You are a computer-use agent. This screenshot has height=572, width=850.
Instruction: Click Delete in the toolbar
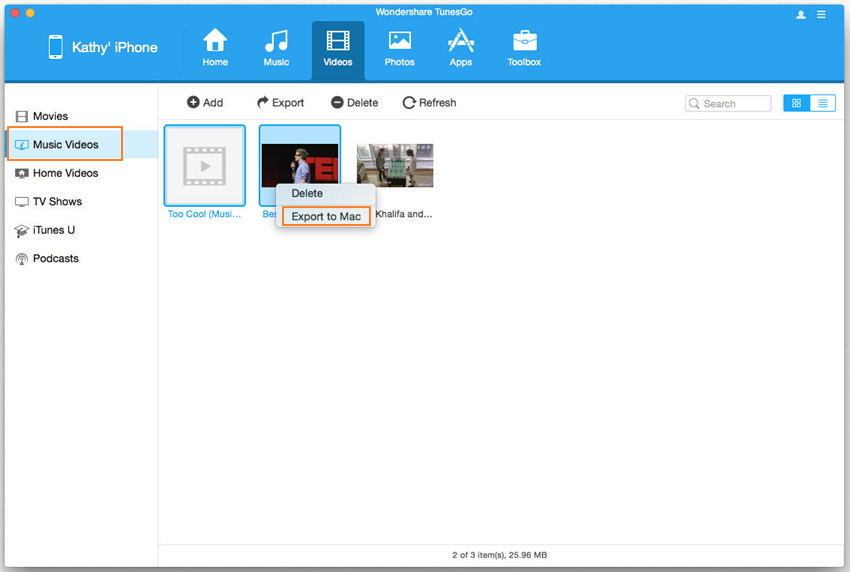(354, 103)
